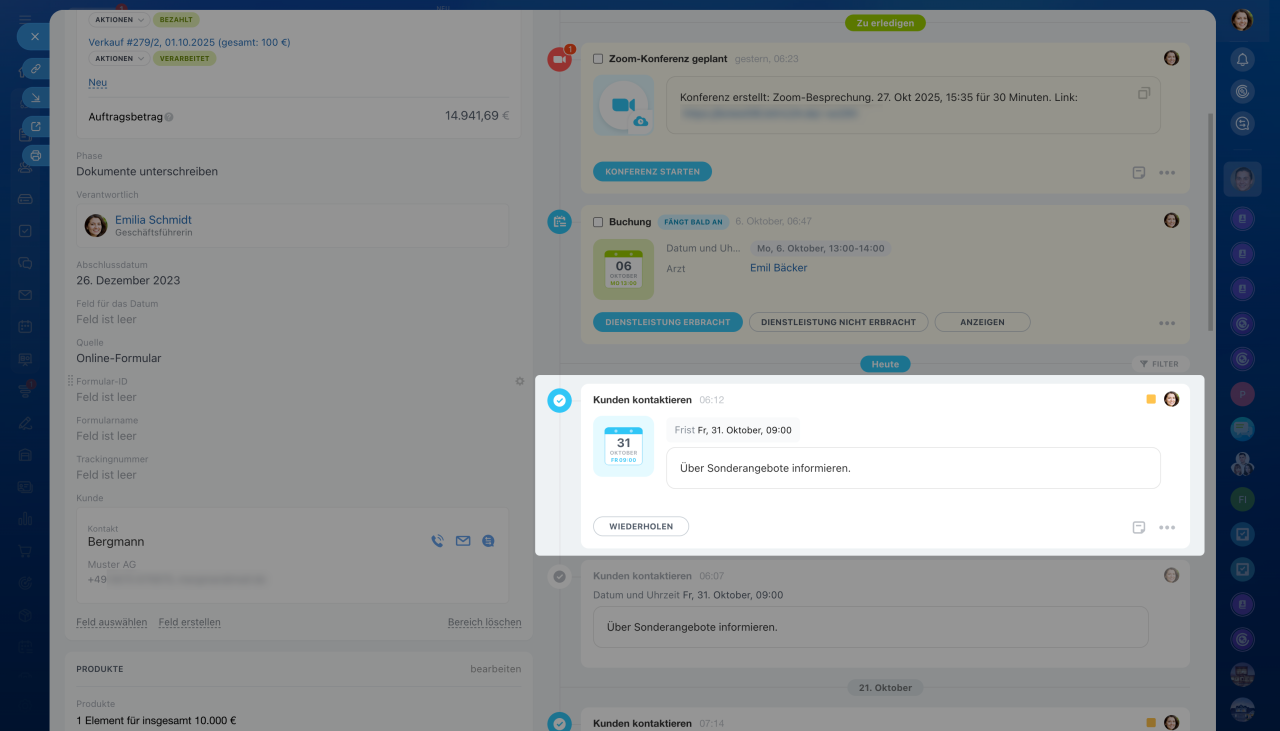Mark the Buchung activity checkbox

tap(598, 221)
